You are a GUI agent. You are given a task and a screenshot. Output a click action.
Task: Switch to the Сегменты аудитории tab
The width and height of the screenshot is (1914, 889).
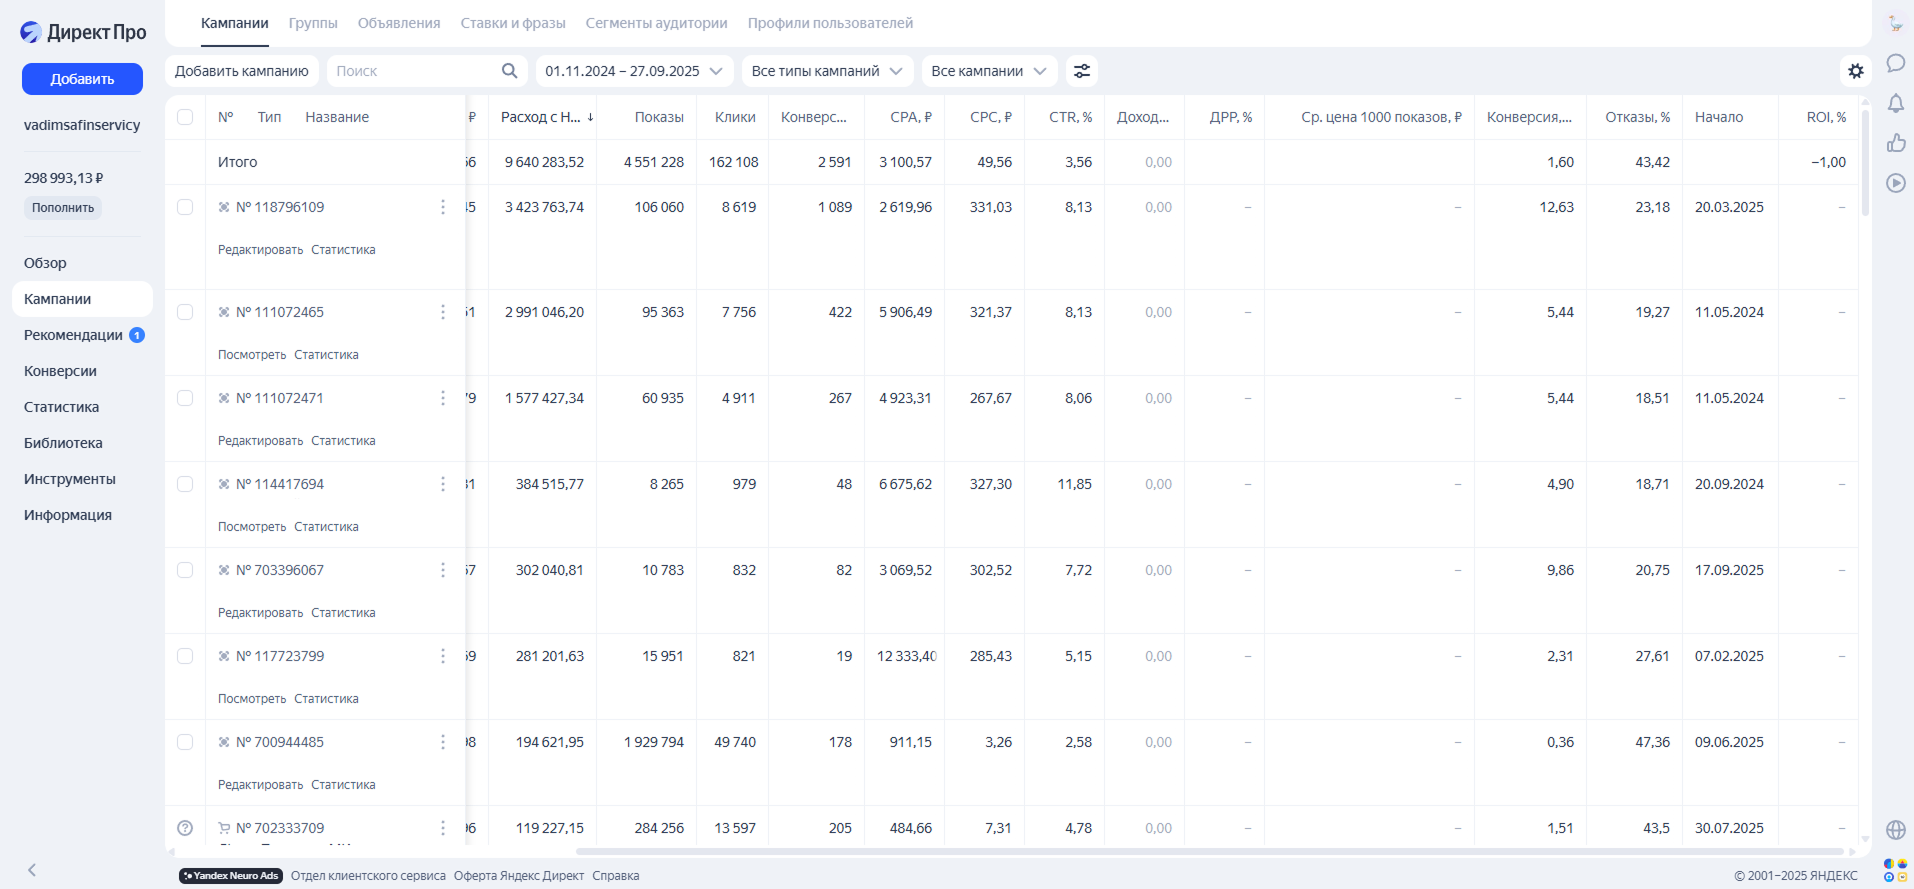[657, 23]
